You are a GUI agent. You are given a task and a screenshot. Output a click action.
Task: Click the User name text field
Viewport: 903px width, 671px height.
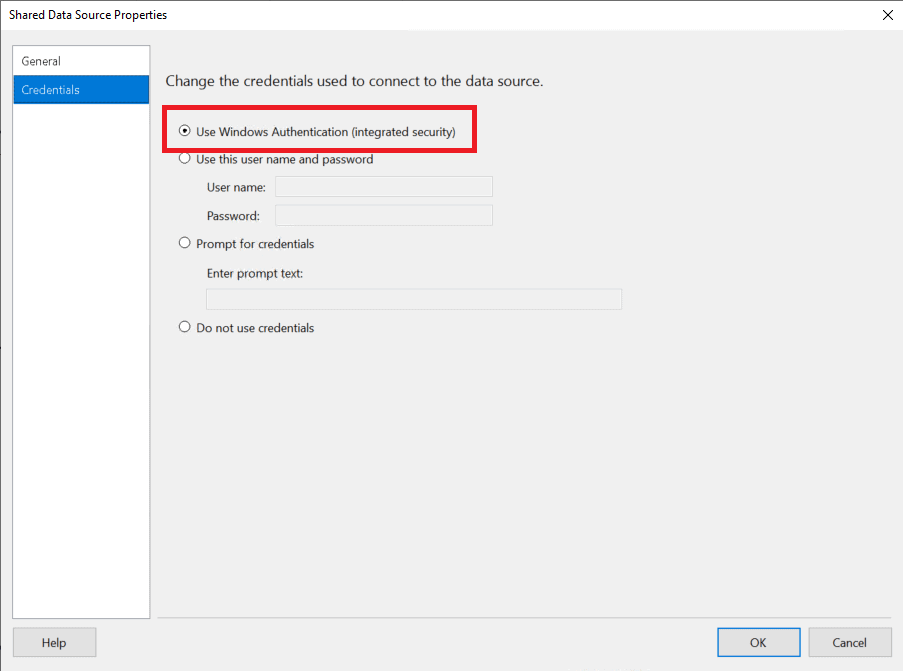click(x=384, y=187)
